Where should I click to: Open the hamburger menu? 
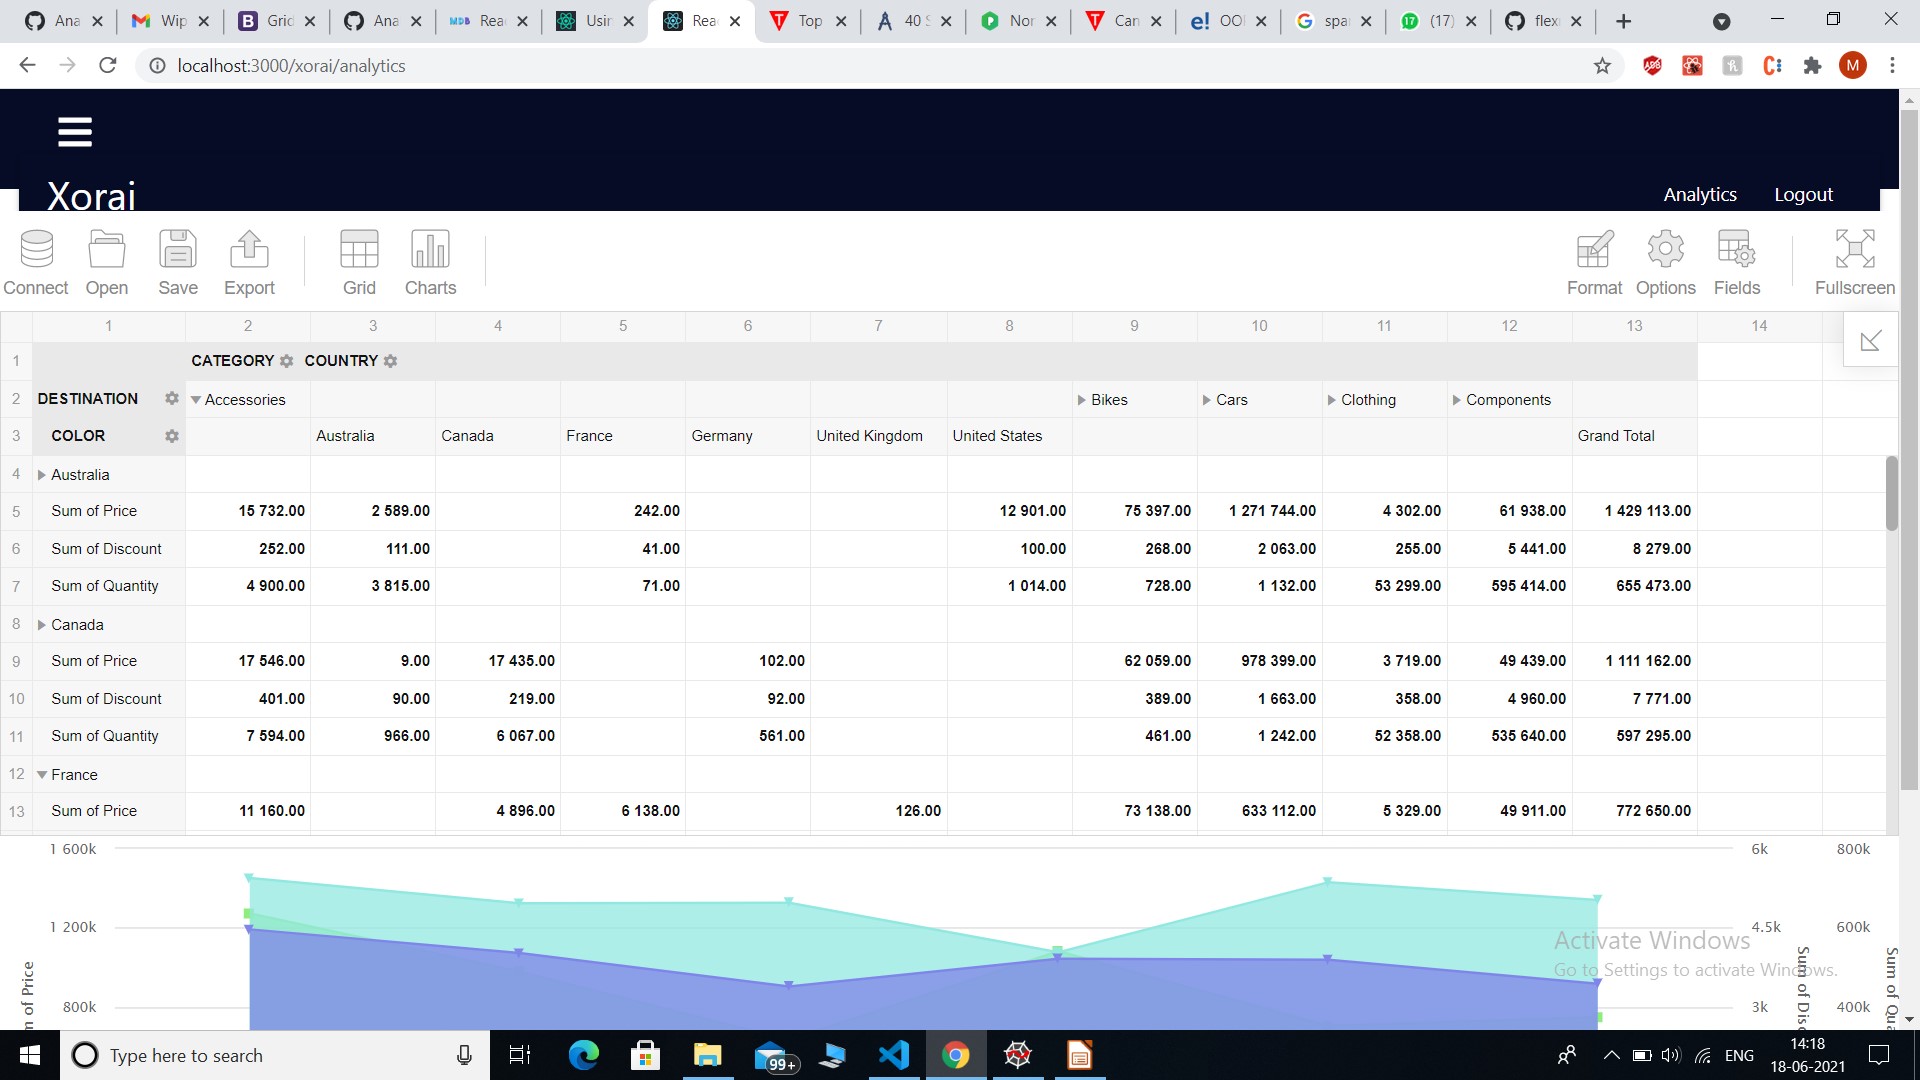click(x=74, y=131)
